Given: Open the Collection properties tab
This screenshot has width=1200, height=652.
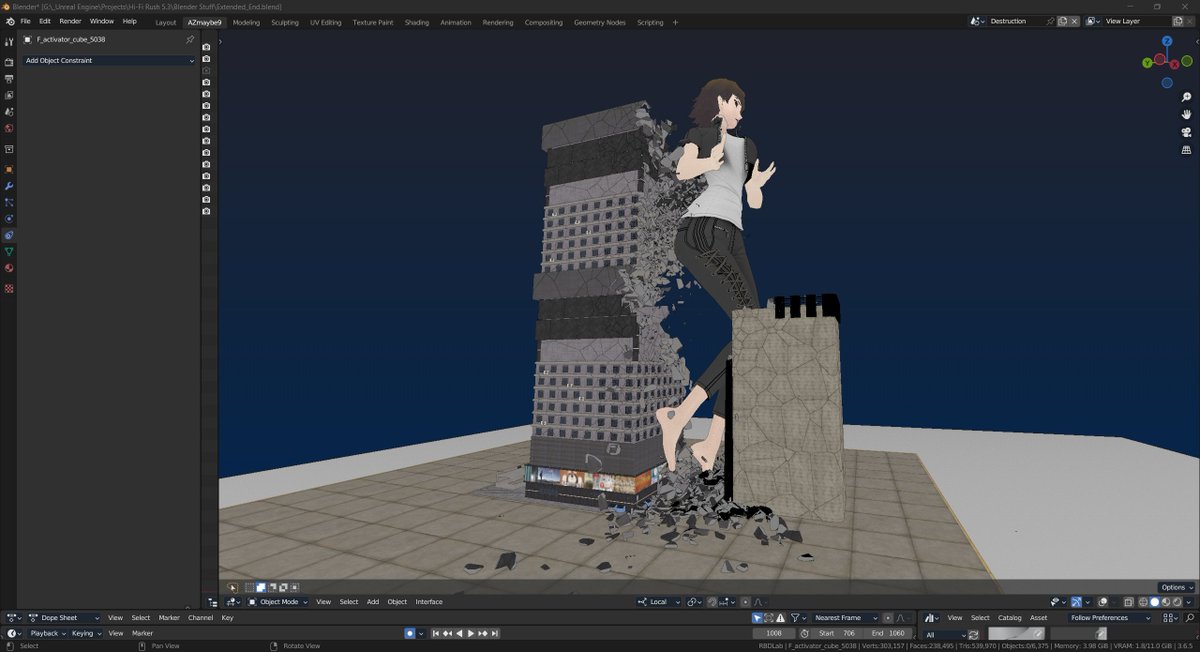Looking at the screenshot, I should click(9, 149).
